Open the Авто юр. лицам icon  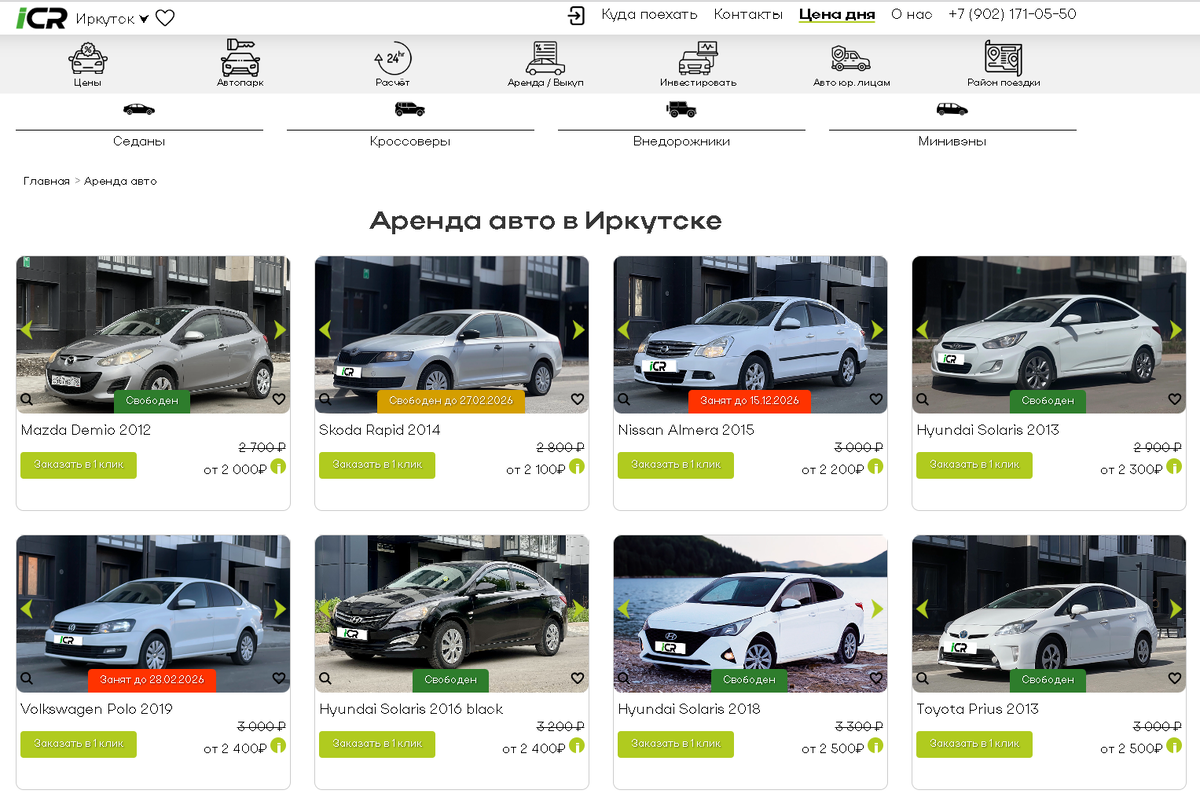tap(851, 58)
